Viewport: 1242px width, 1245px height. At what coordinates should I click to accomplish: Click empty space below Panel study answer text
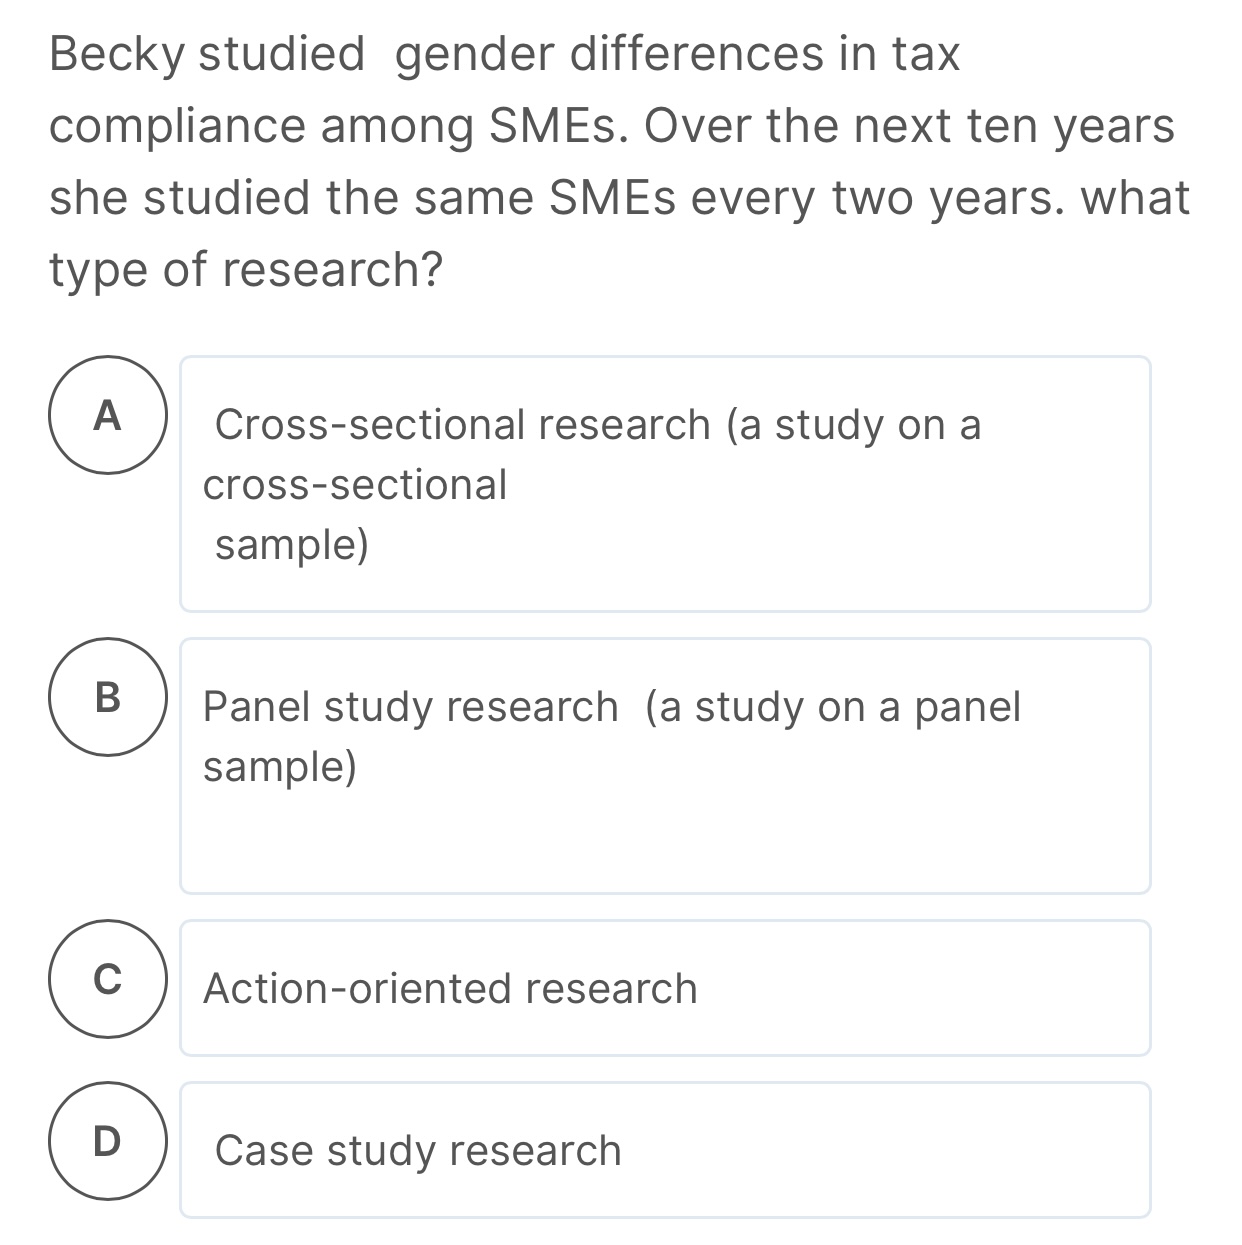coord(665,845)
